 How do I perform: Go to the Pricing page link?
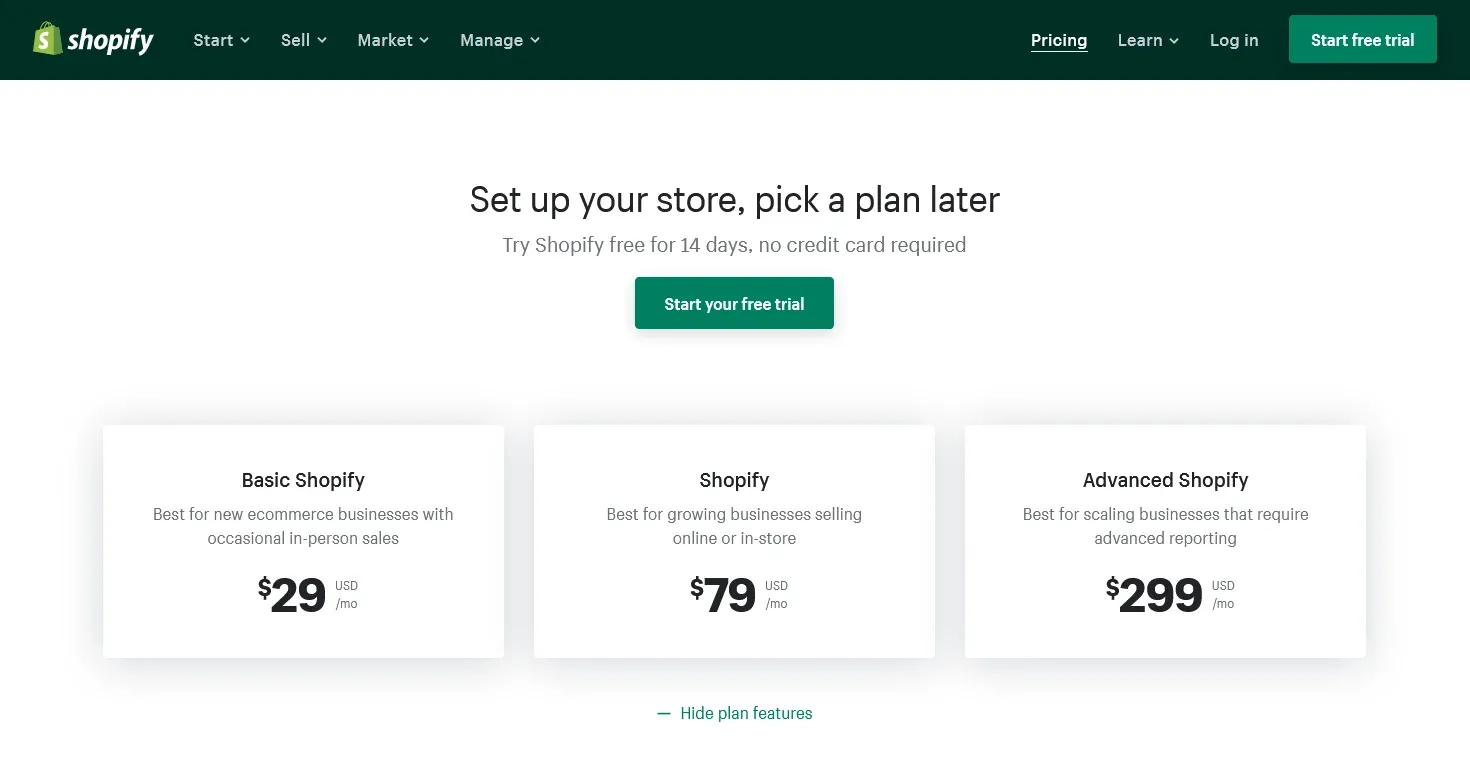[x=1058, y=40]
